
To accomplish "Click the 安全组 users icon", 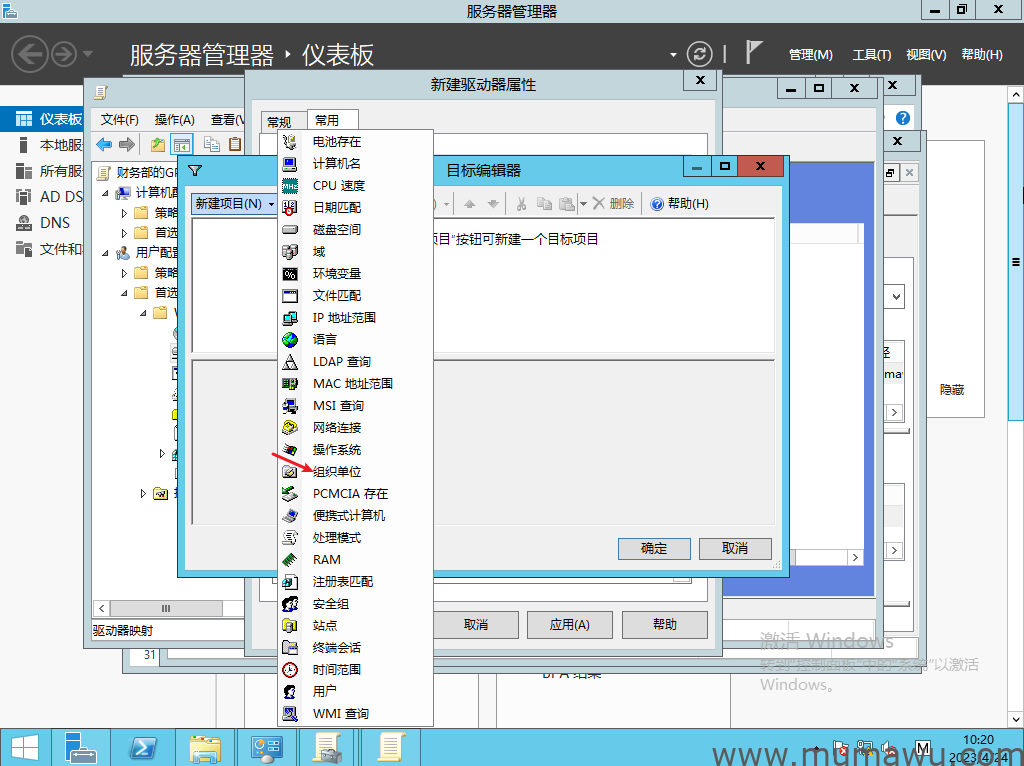I will coord(290,604).
